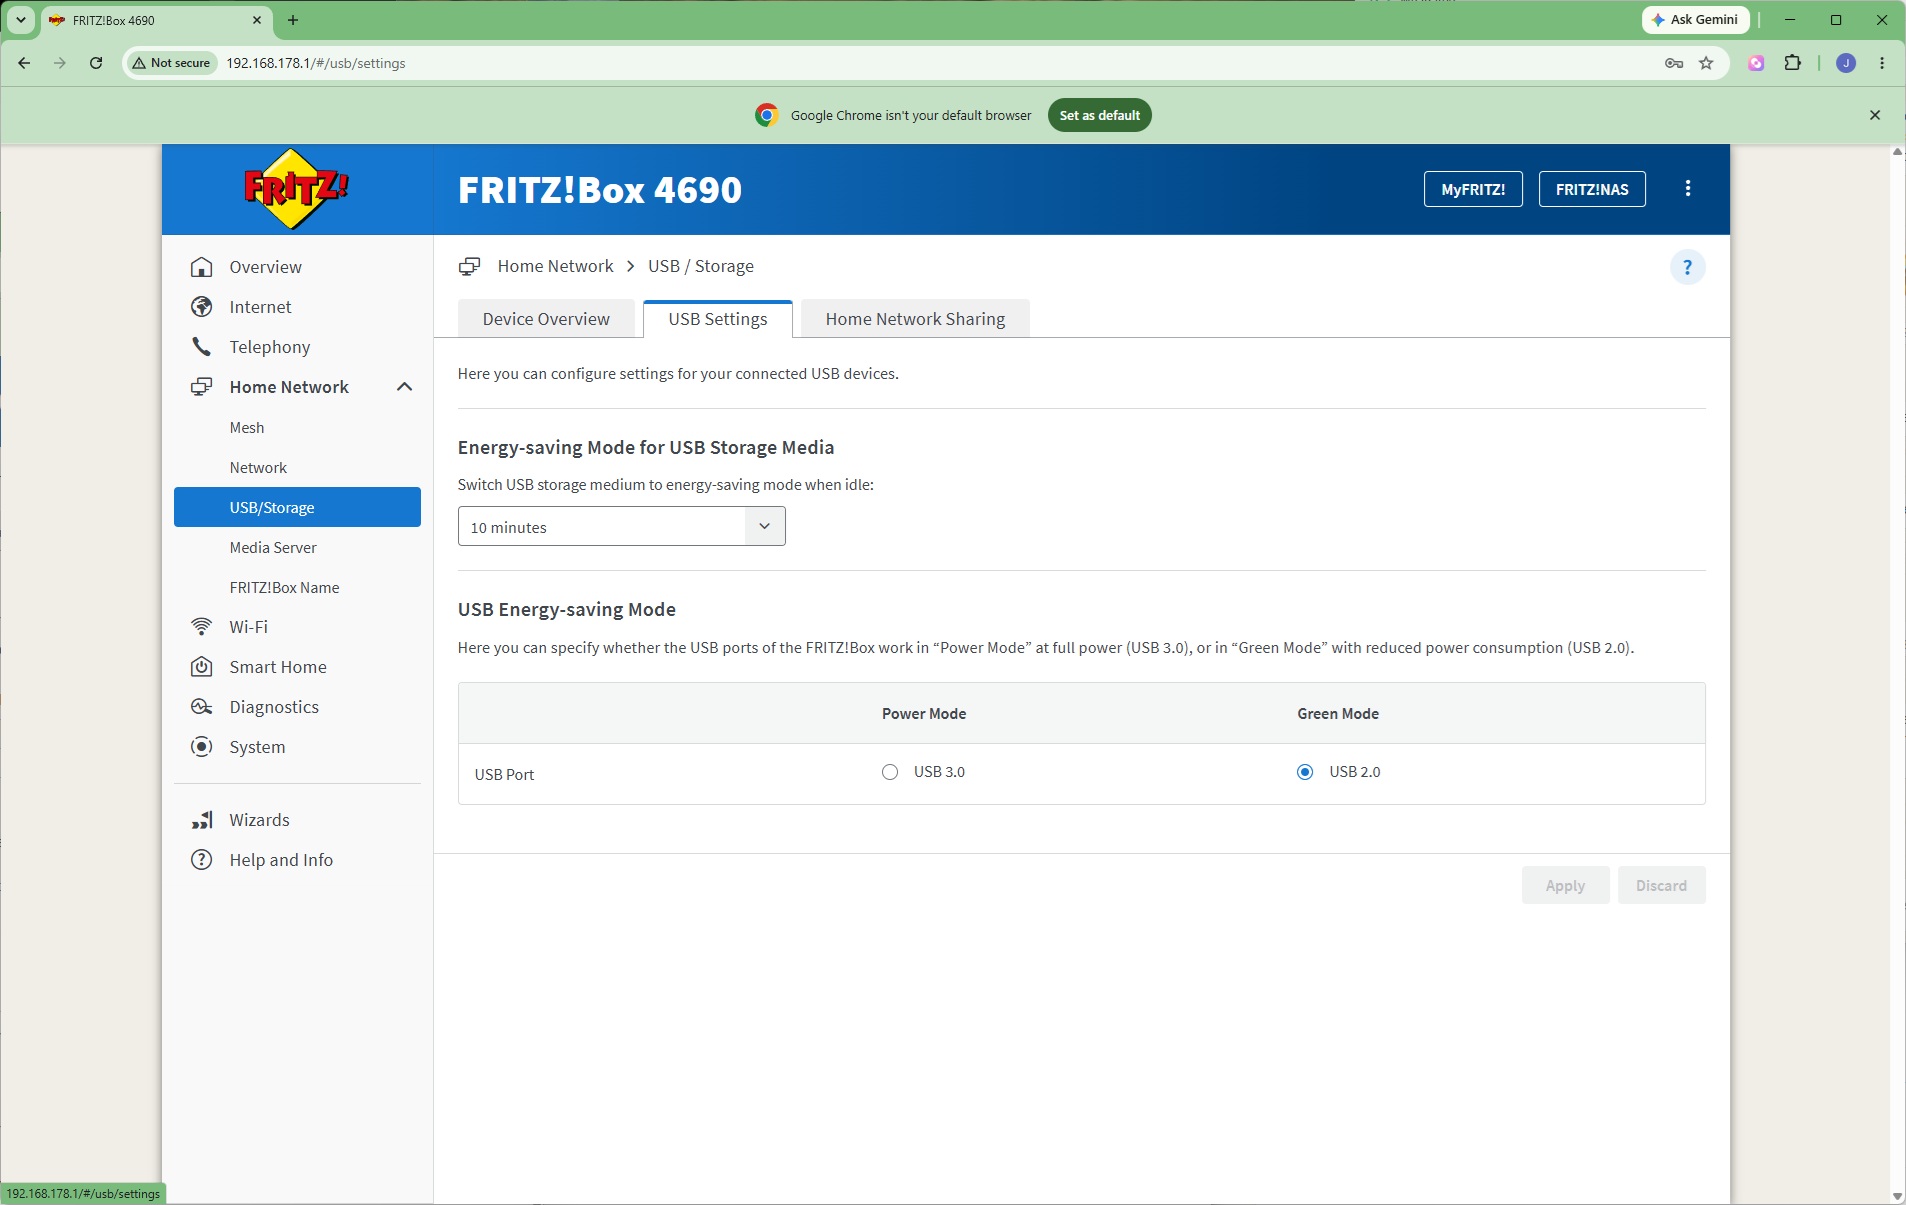Viewport: 1906px width, 1205px height.
Task: Click Home Network breadcrumb link
Action: tap(555, 266)
